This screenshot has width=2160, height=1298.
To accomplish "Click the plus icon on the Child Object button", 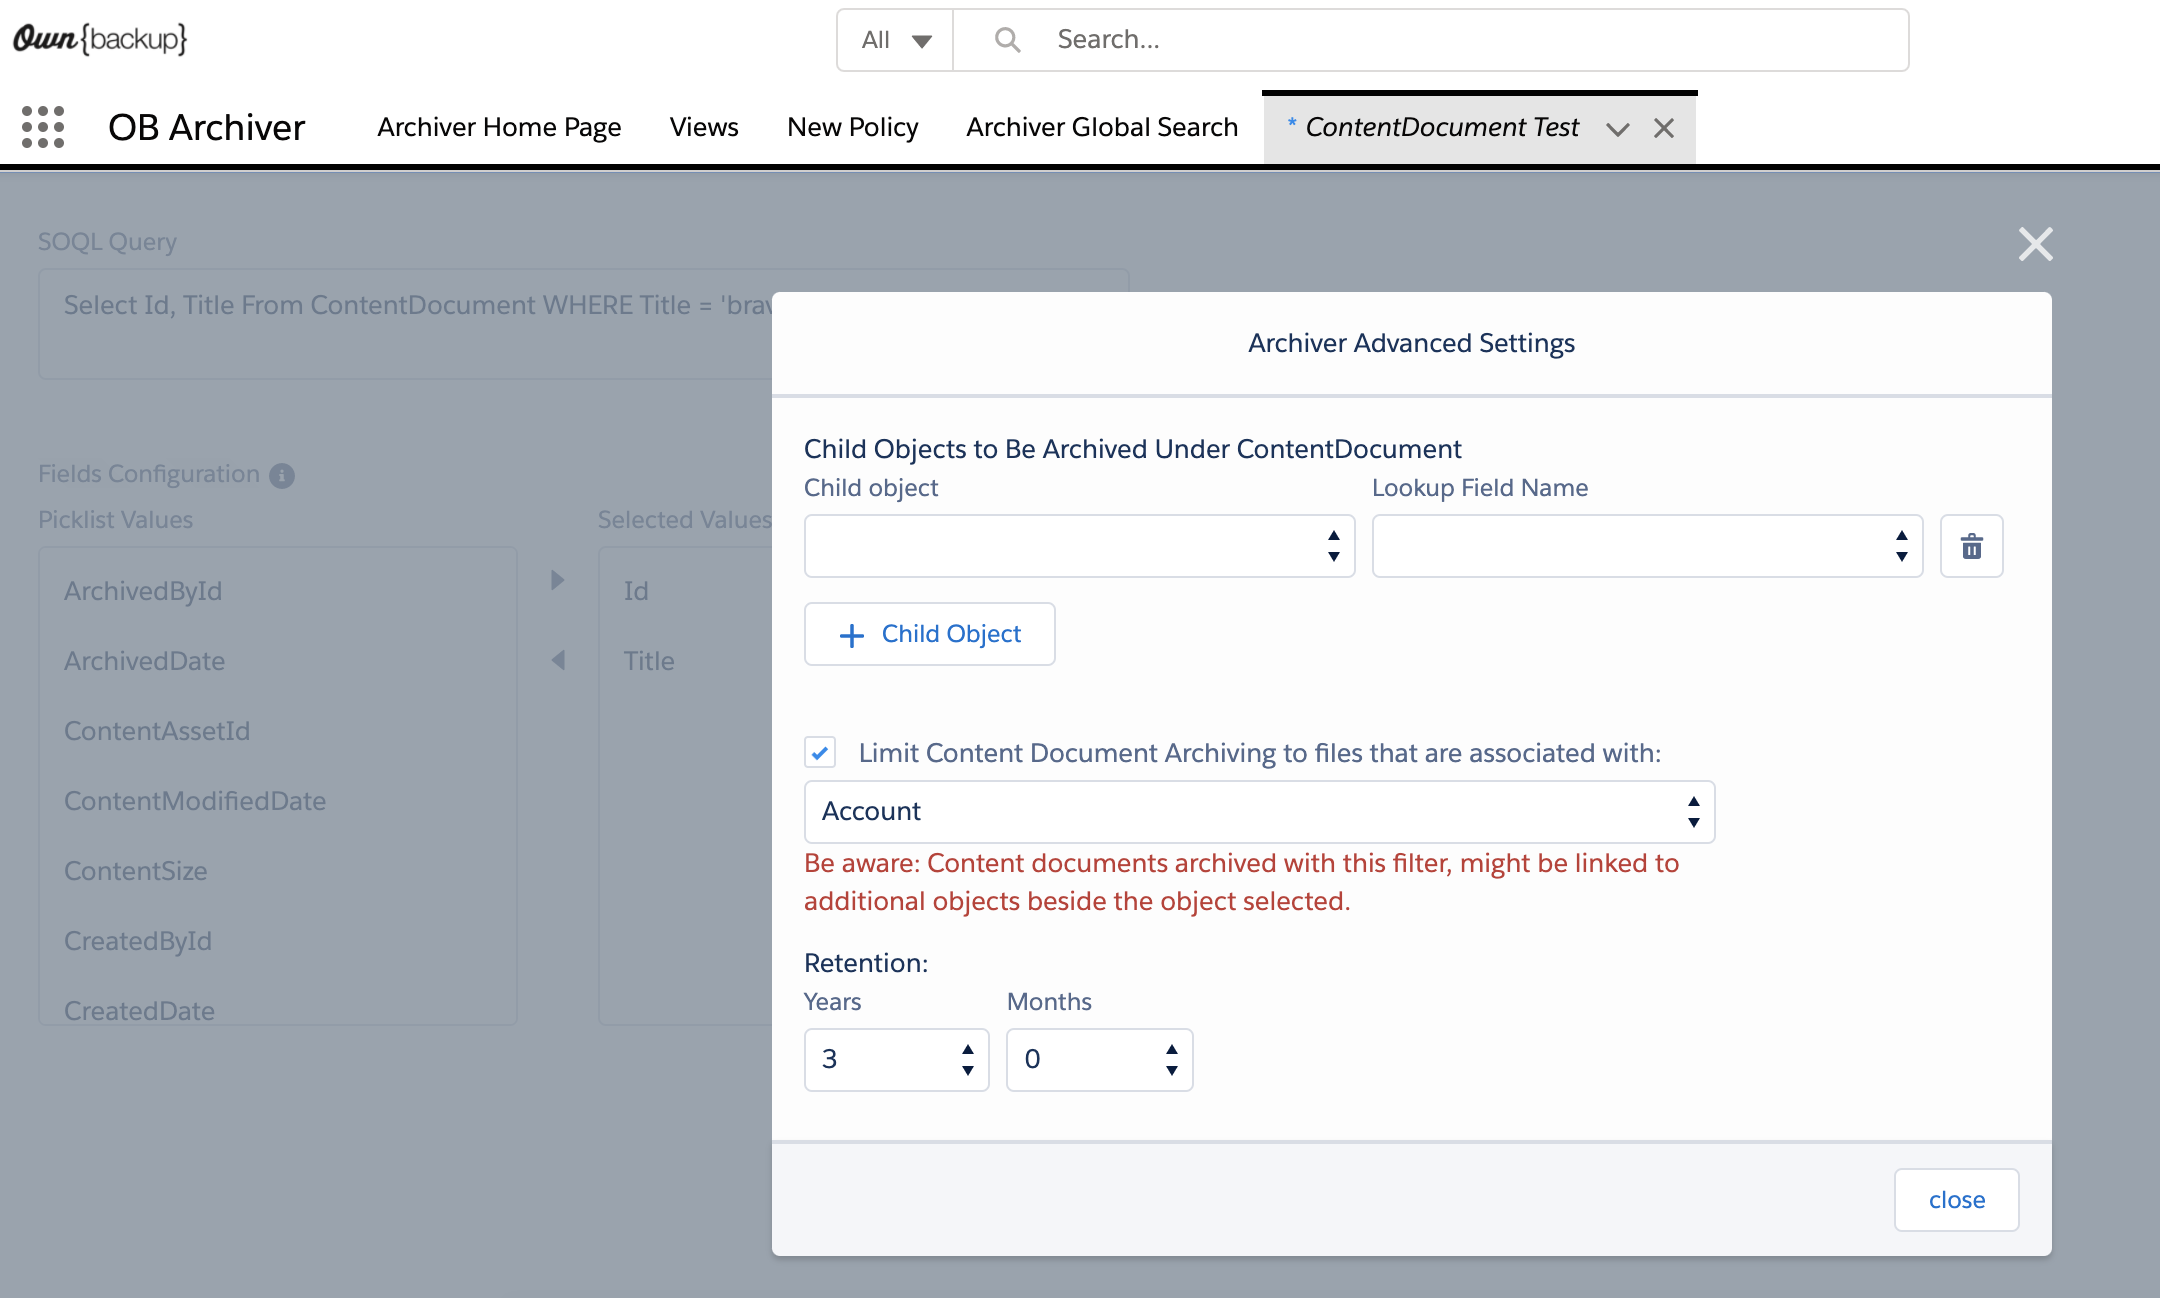I will pos(851,634).
